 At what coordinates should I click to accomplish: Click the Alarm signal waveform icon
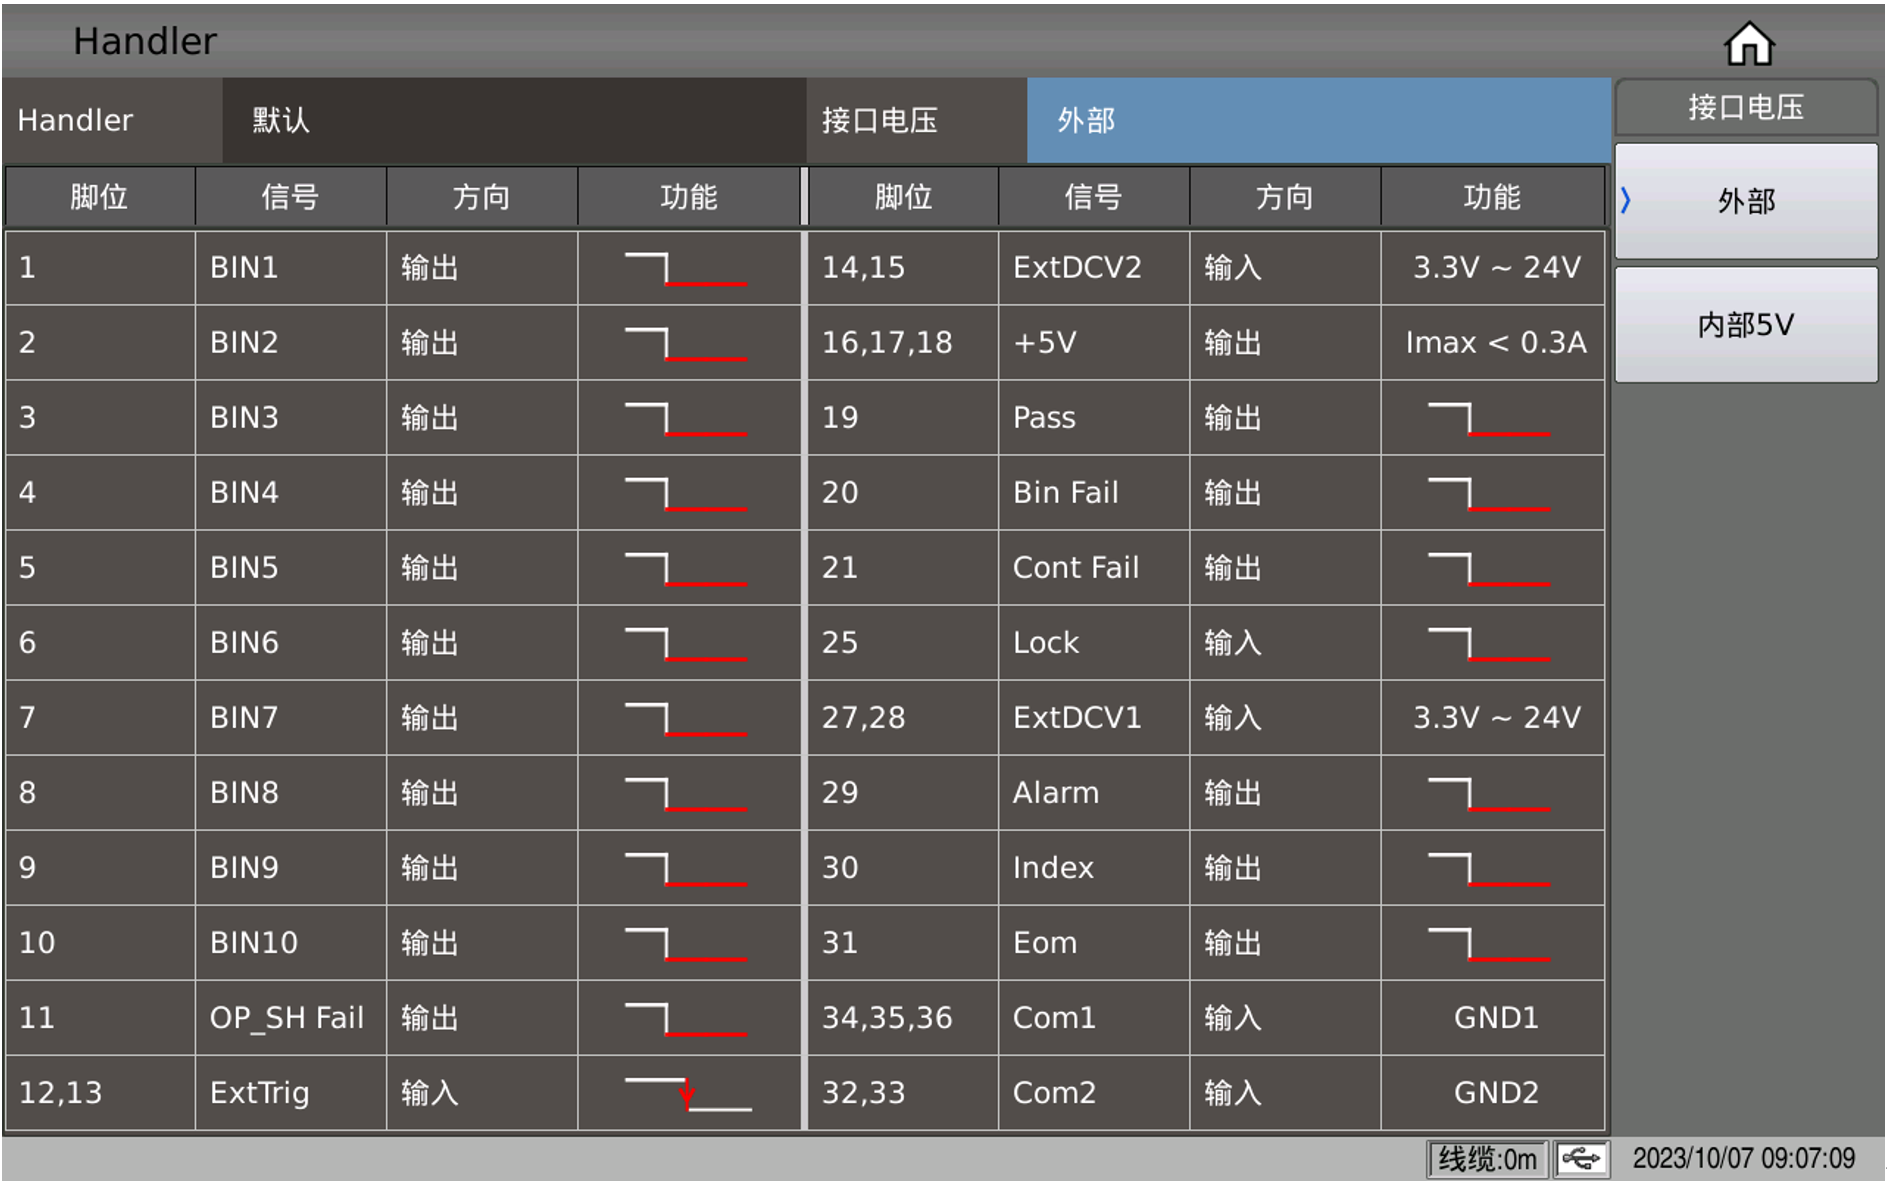click(1490, 793)
